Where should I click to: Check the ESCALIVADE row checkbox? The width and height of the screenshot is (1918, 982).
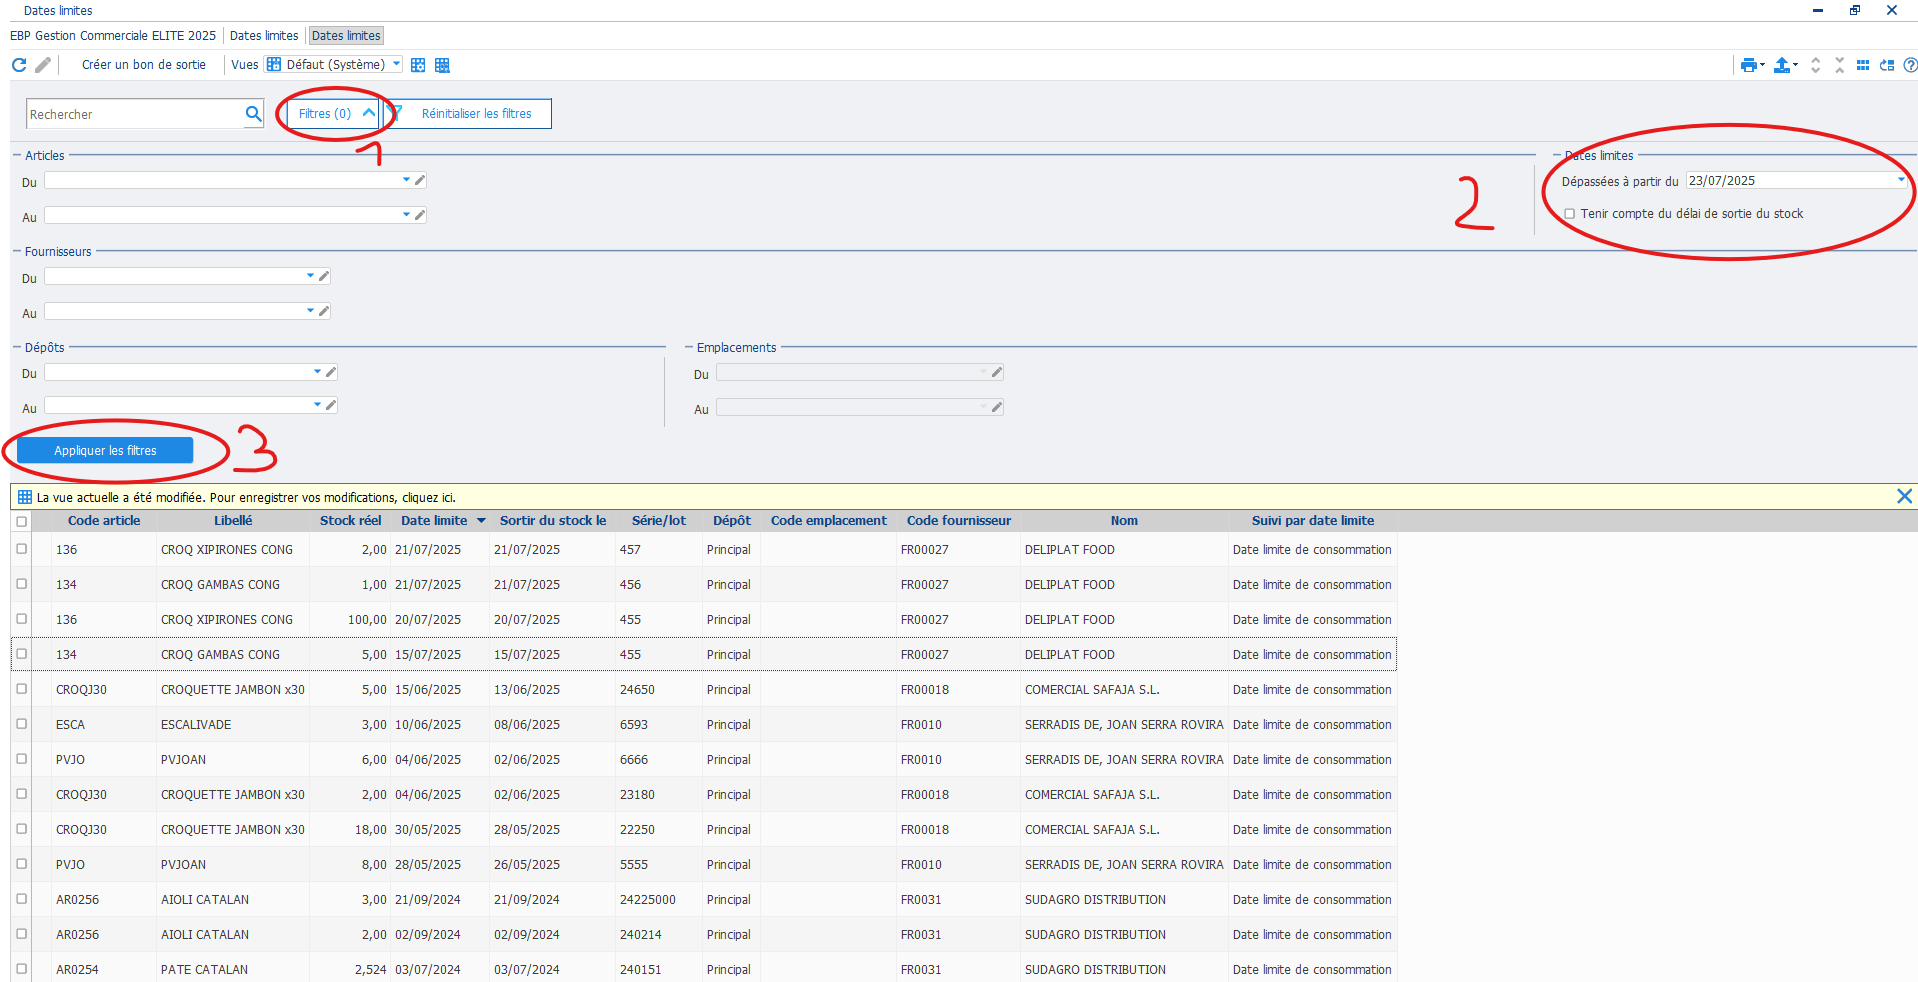(21, 724)
